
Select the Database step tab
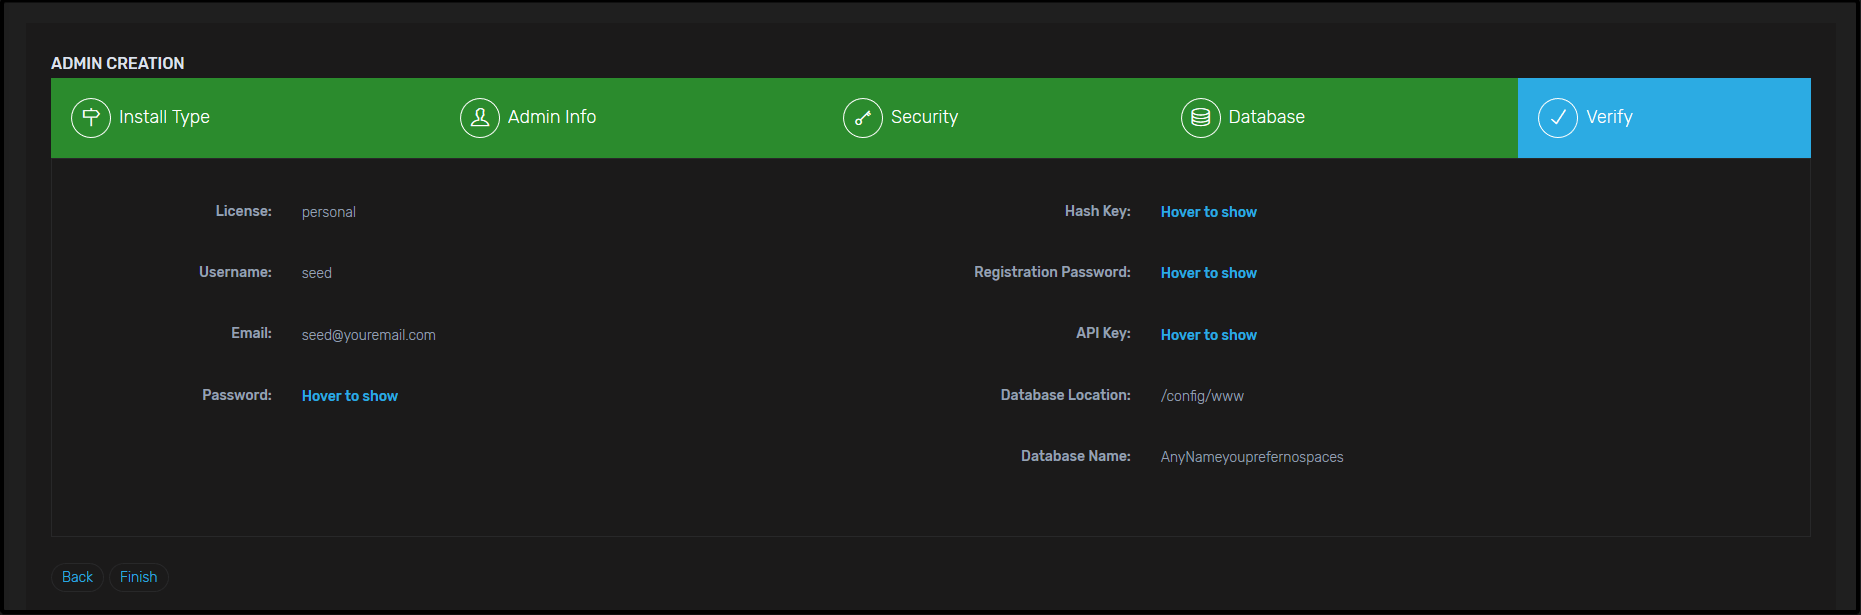click(x=1266, y=117)
